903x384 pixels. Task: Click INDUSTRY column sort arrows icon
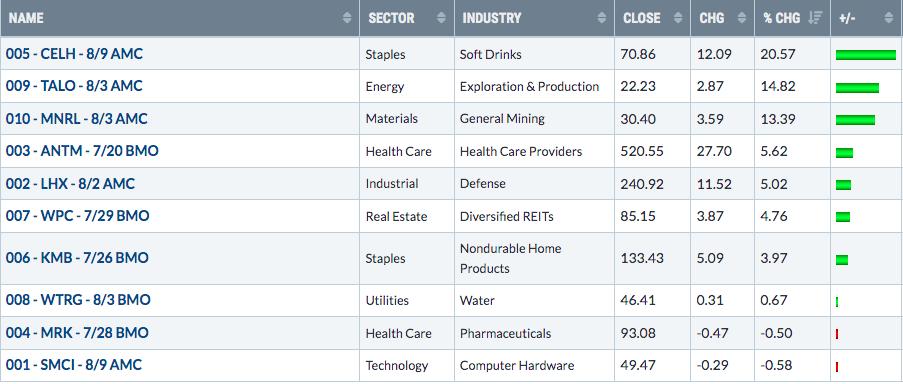coord(602,18)
